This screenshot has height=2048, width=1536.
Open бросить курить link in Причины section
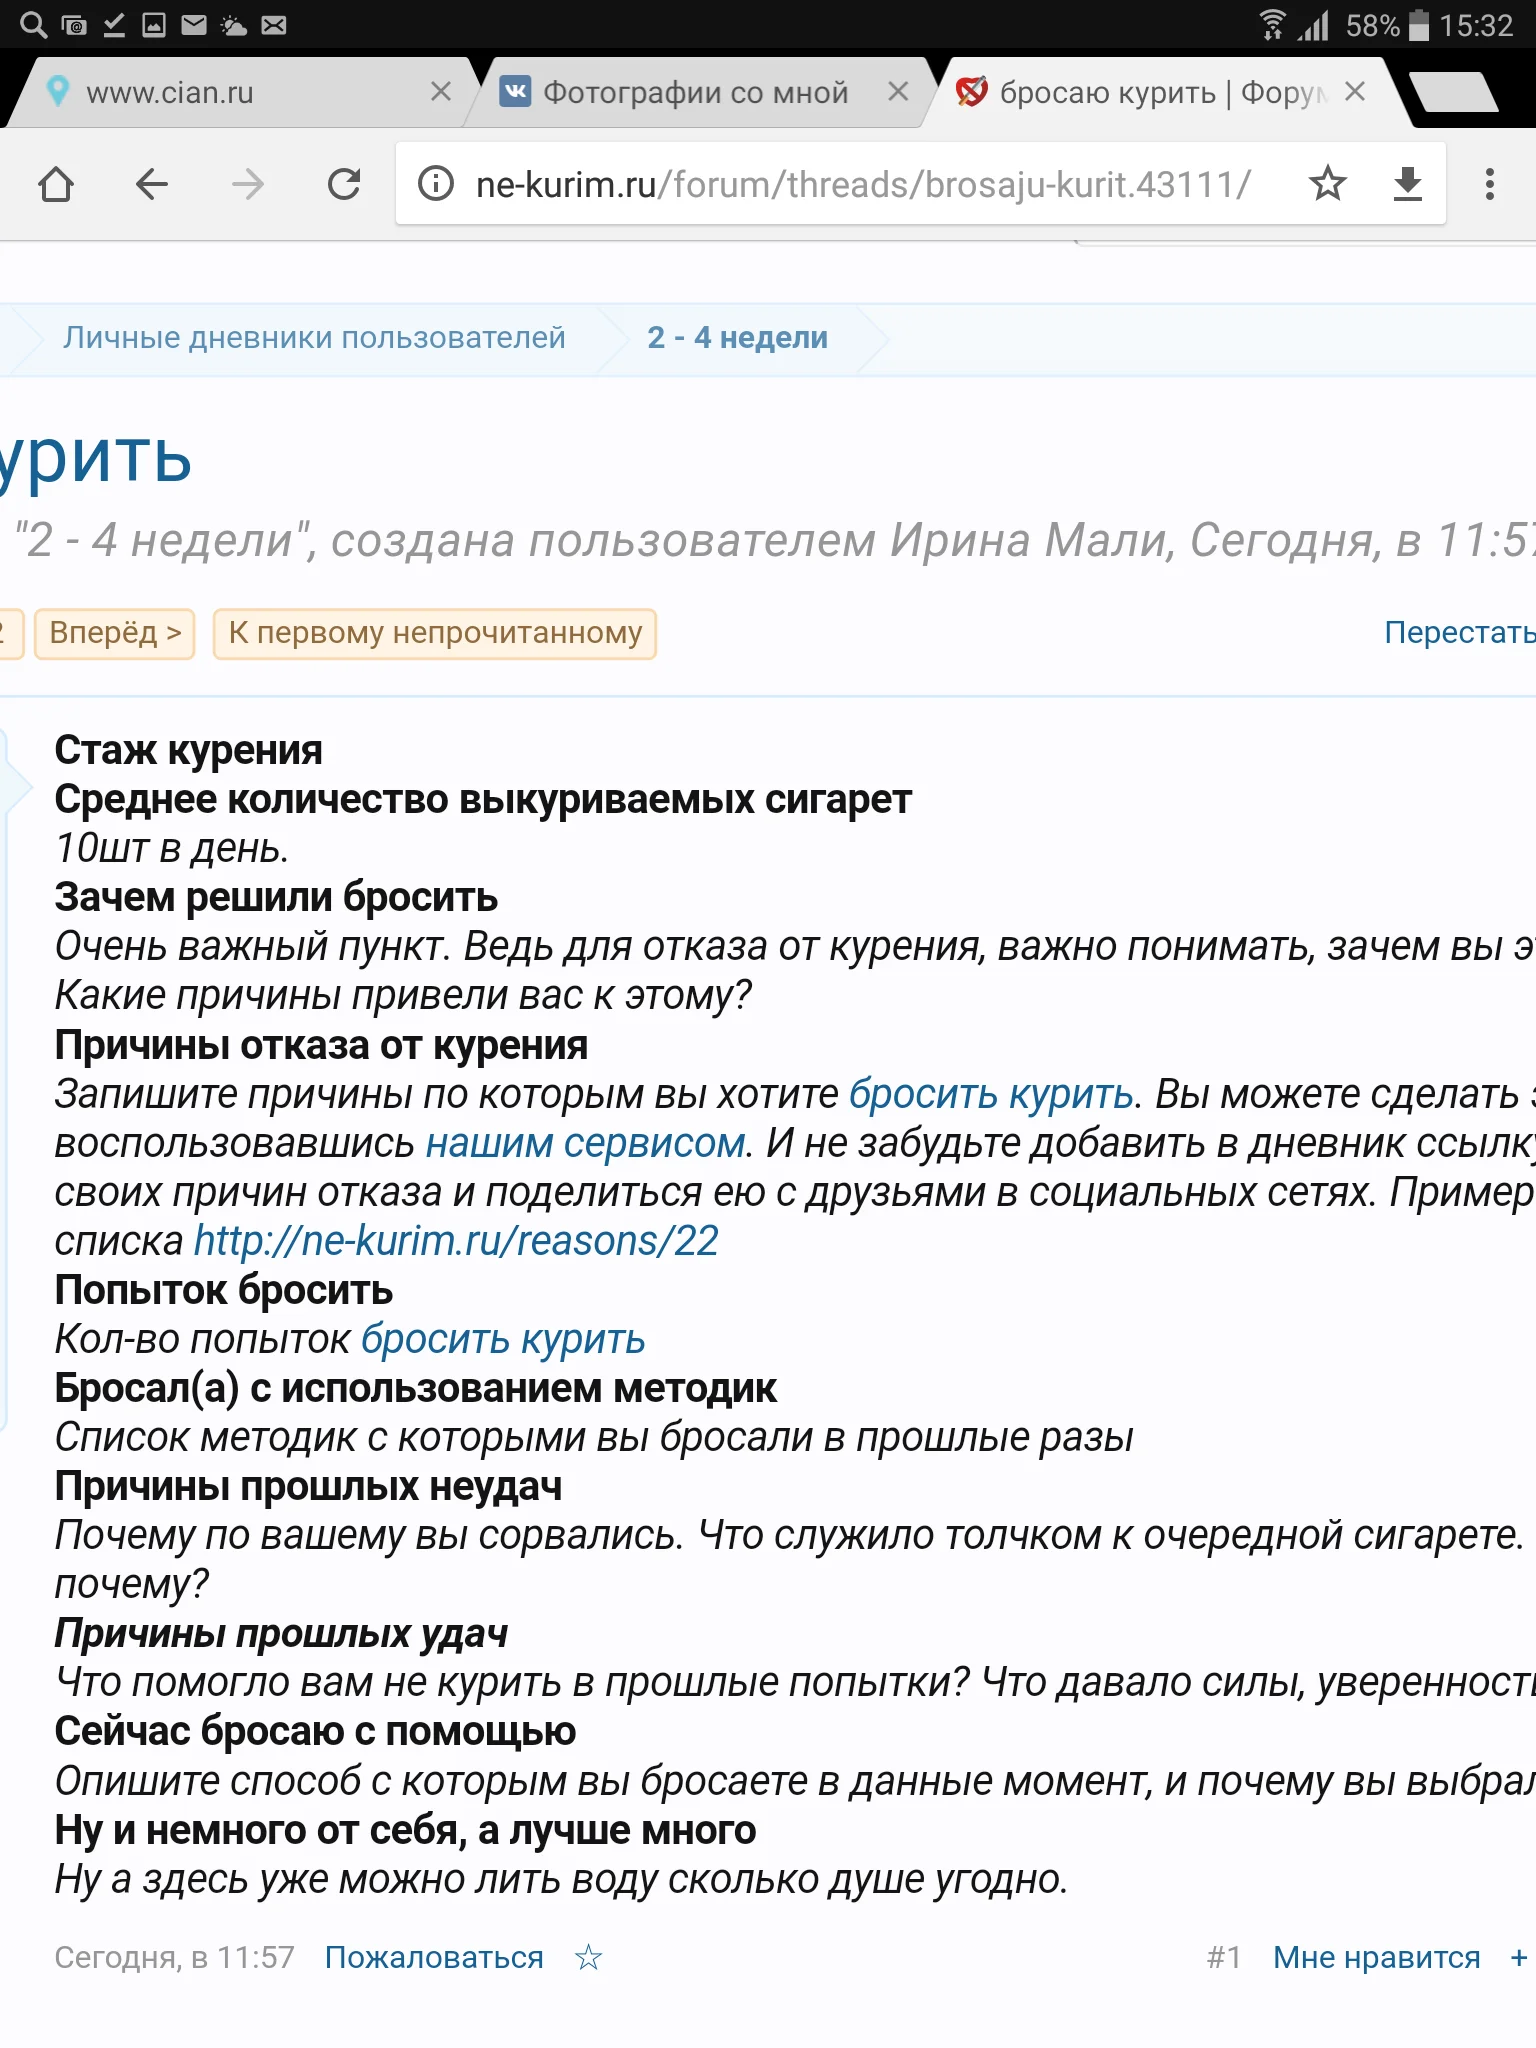click(x=990, y=1094)
